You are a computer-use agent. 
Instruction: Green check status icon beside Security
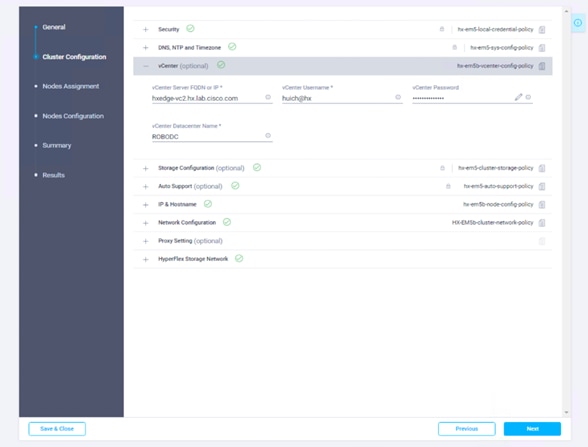[x=190, y=28]
